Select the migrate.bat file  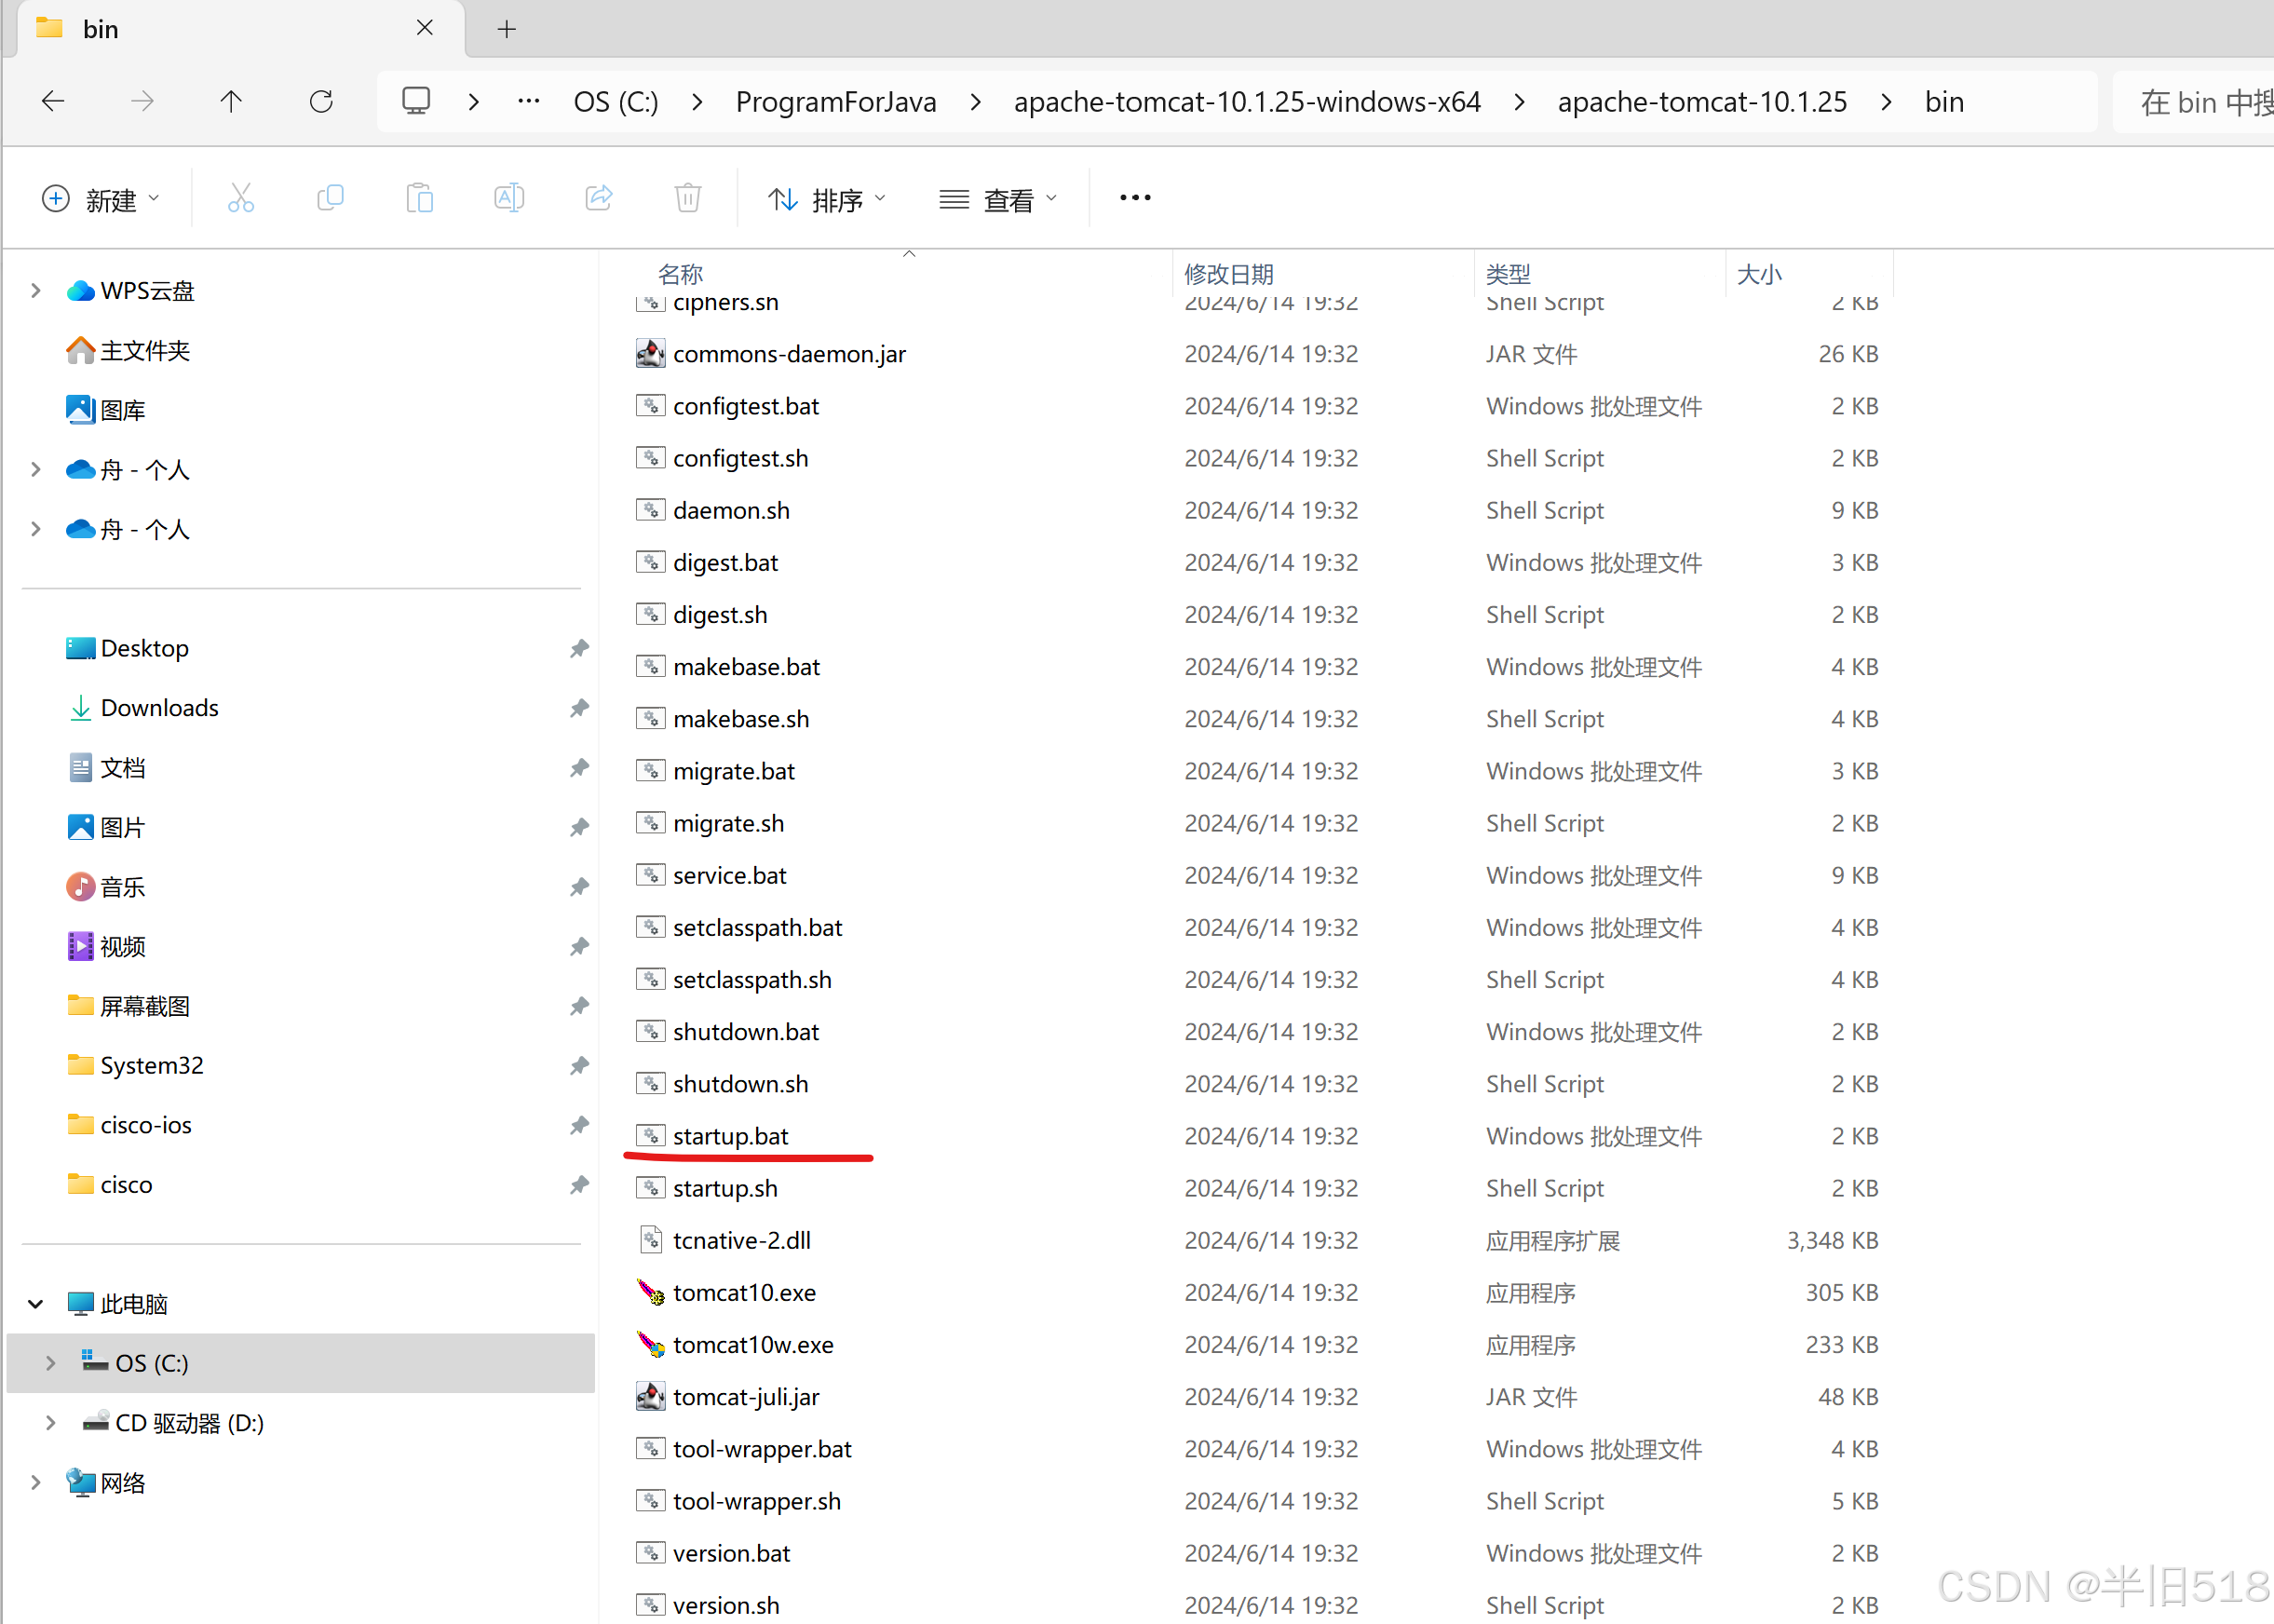pyautogui.click(x=734, y=771)
